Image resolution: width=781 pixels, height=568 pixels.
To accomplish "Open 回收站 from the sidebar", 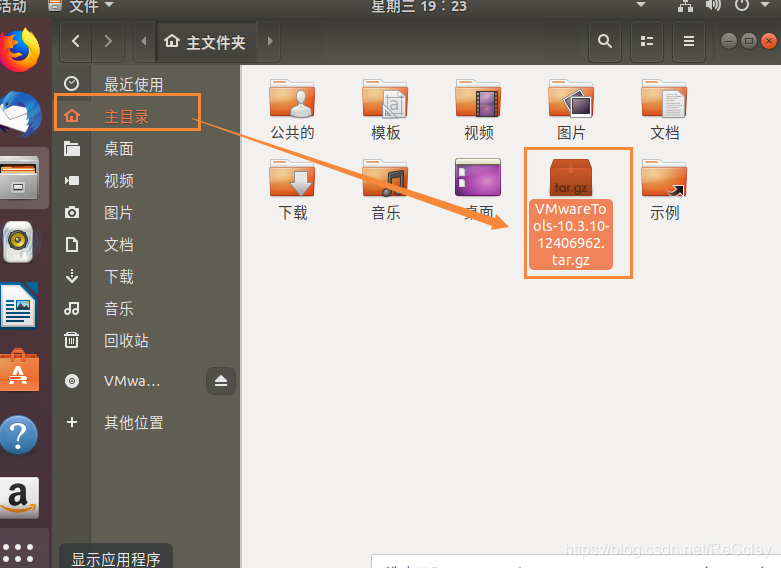I will tap(146, 340).
